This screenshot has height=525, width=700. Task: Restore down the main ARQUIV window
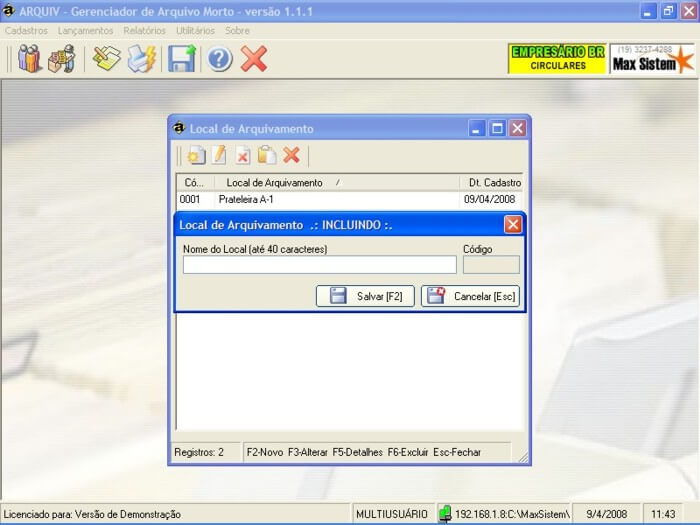pos(668,11)
